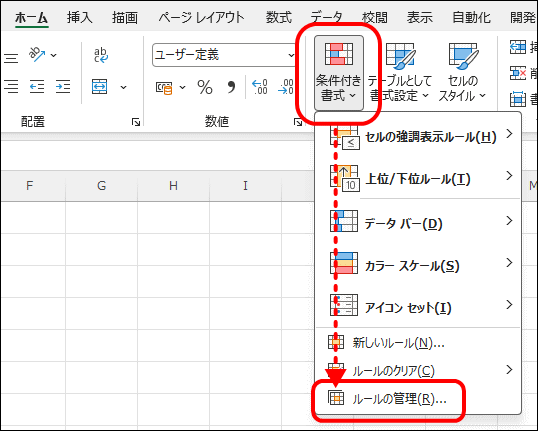
Task: Switch to the ページ レイアウト tab
Action: point(201,17)
